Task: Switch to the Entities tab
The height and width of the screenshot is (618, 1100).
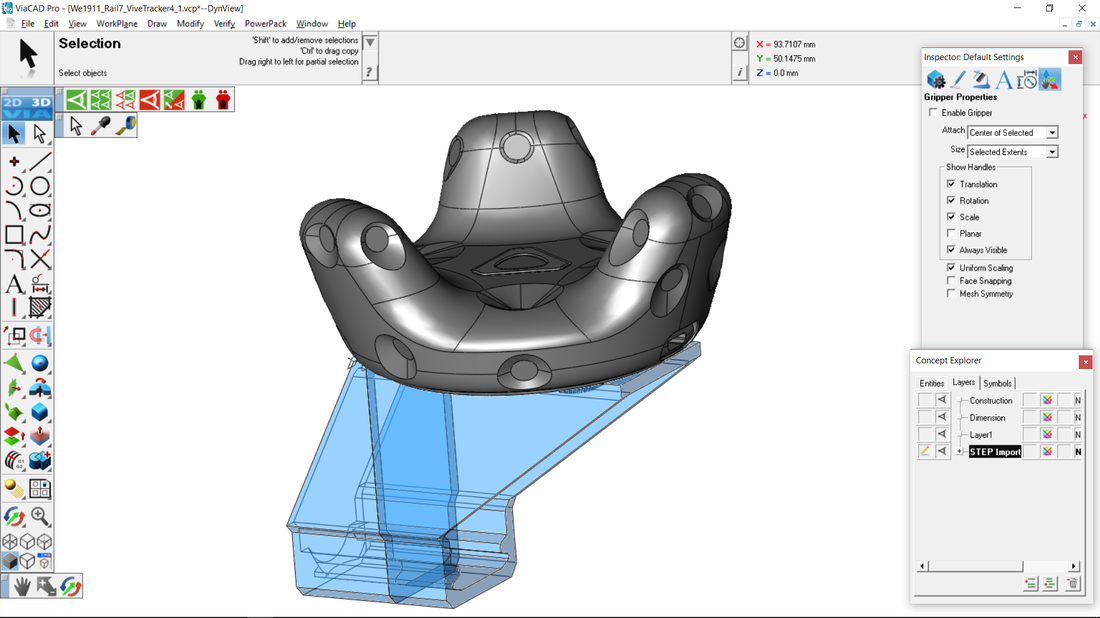Action: click(x=931, y=383)
